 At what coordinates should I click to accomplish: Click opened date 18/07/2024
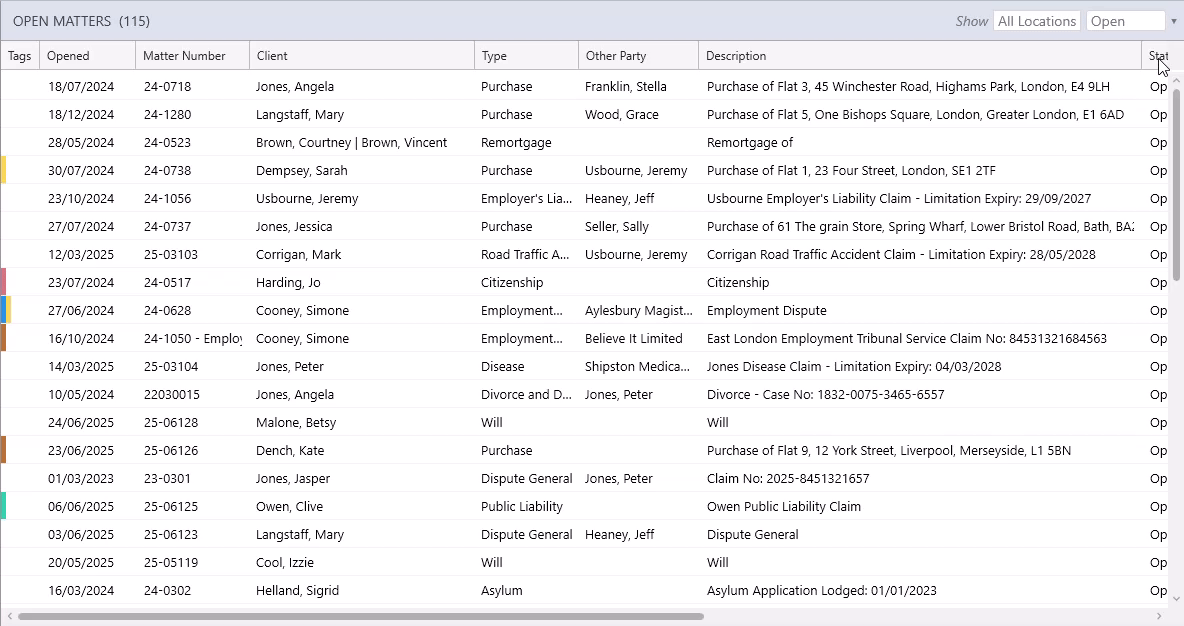point(82,87)
